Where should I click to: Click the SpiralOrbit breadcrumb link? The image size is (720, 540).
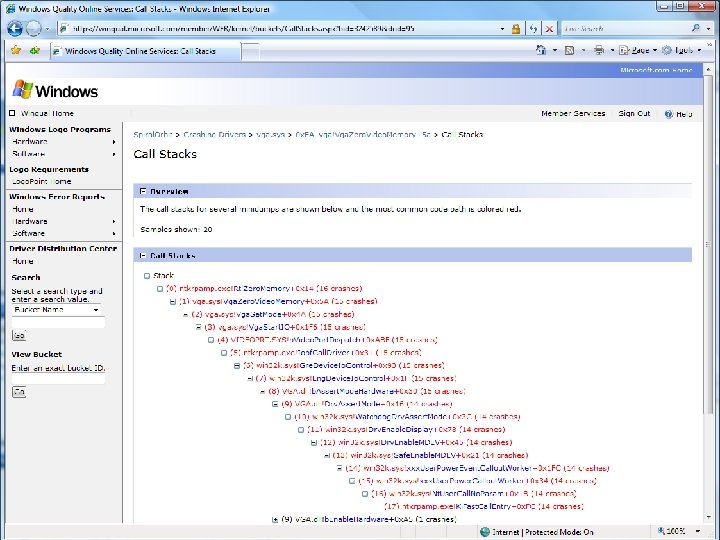(153, 135)
